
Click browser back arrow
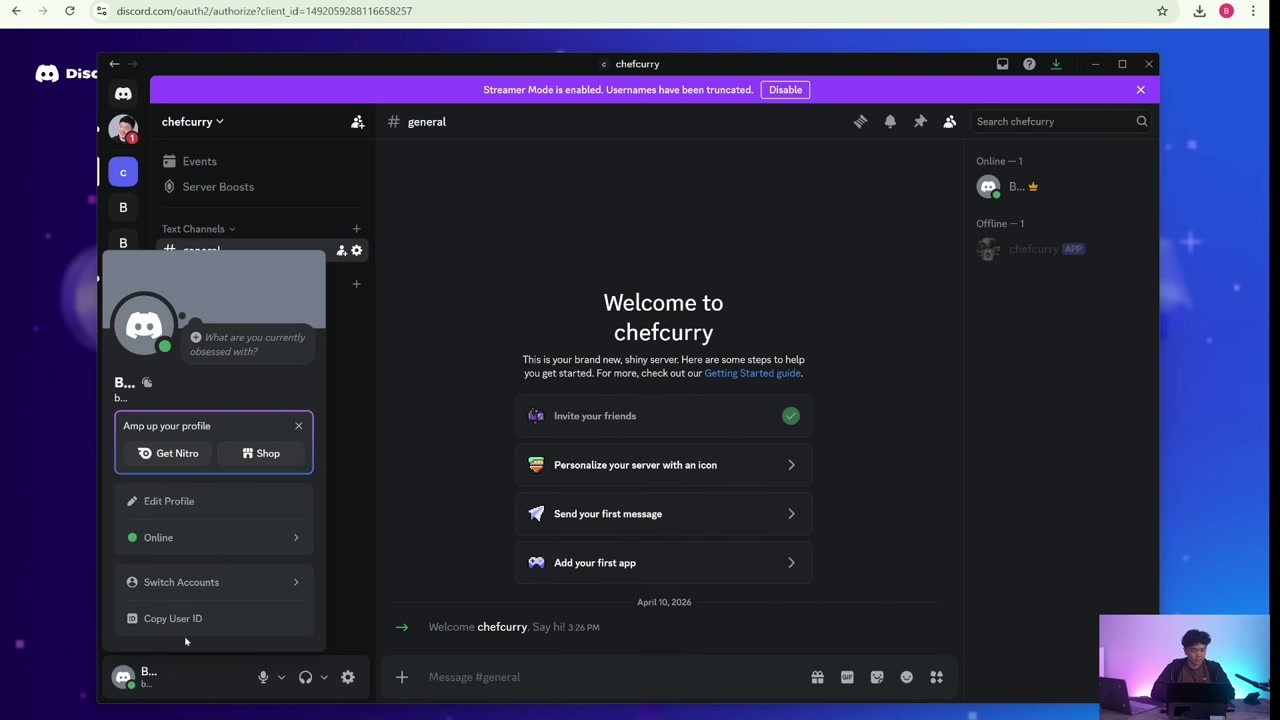point(16,11)
